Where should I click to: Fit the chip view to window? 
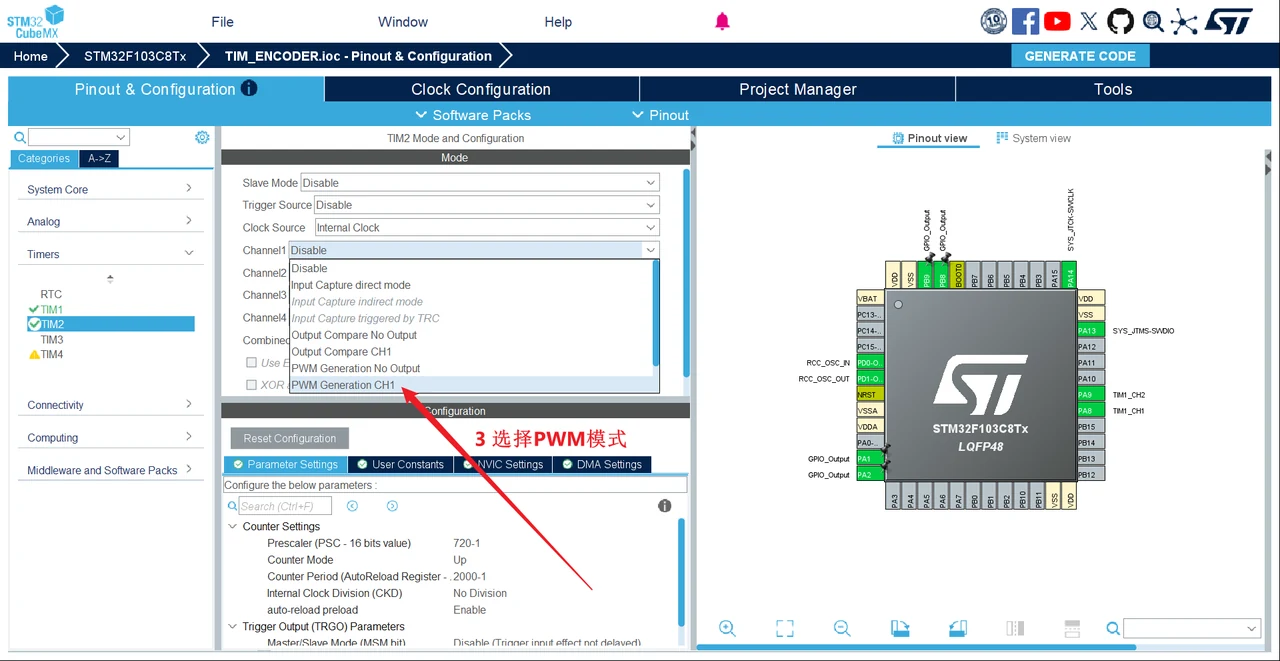pos(785,628)
